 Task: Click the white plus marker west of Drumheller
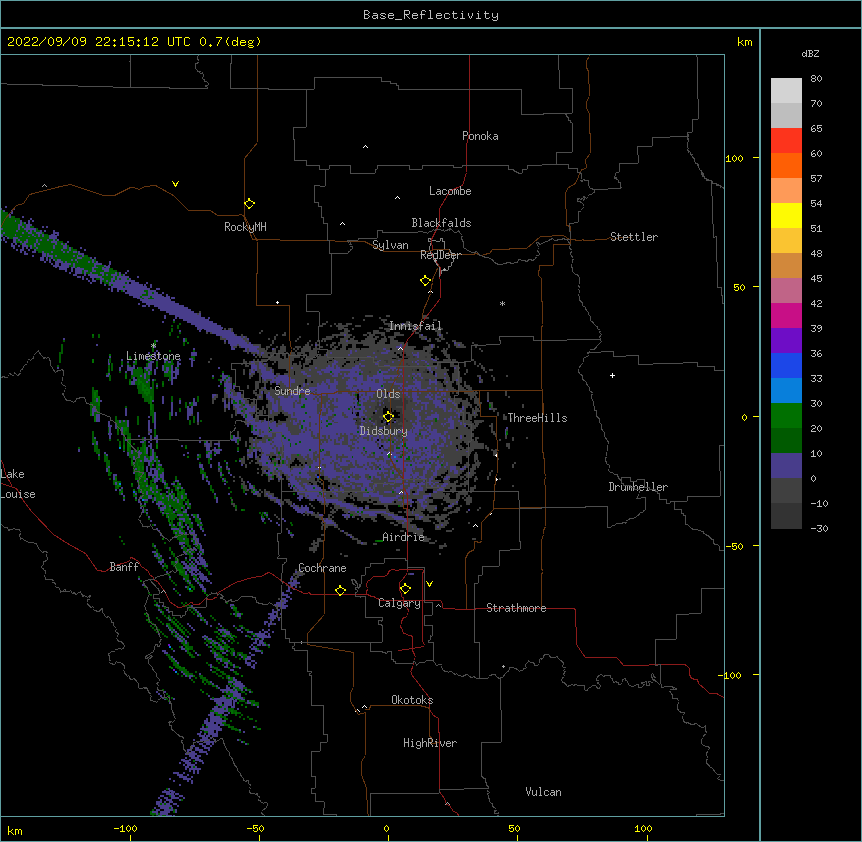click(612, 375)
